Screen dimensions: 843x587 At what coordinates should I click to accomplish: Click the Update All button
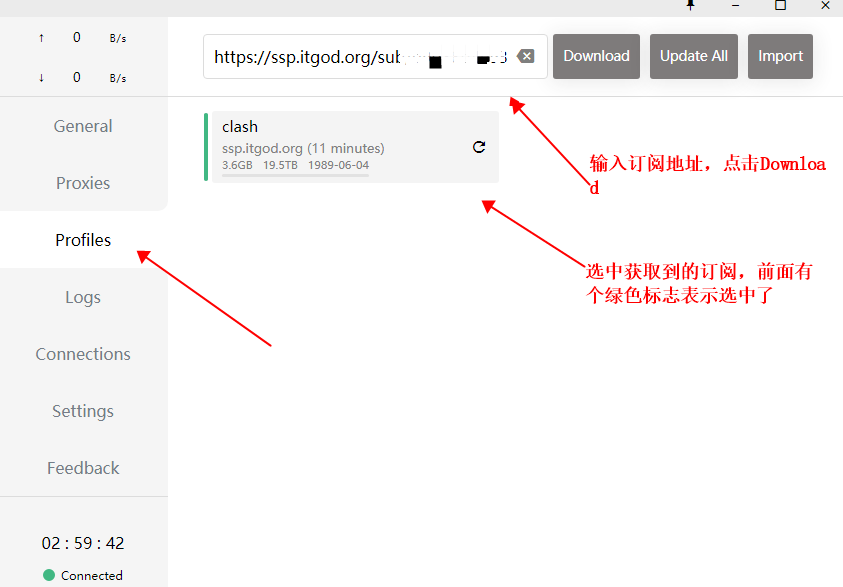694,56
